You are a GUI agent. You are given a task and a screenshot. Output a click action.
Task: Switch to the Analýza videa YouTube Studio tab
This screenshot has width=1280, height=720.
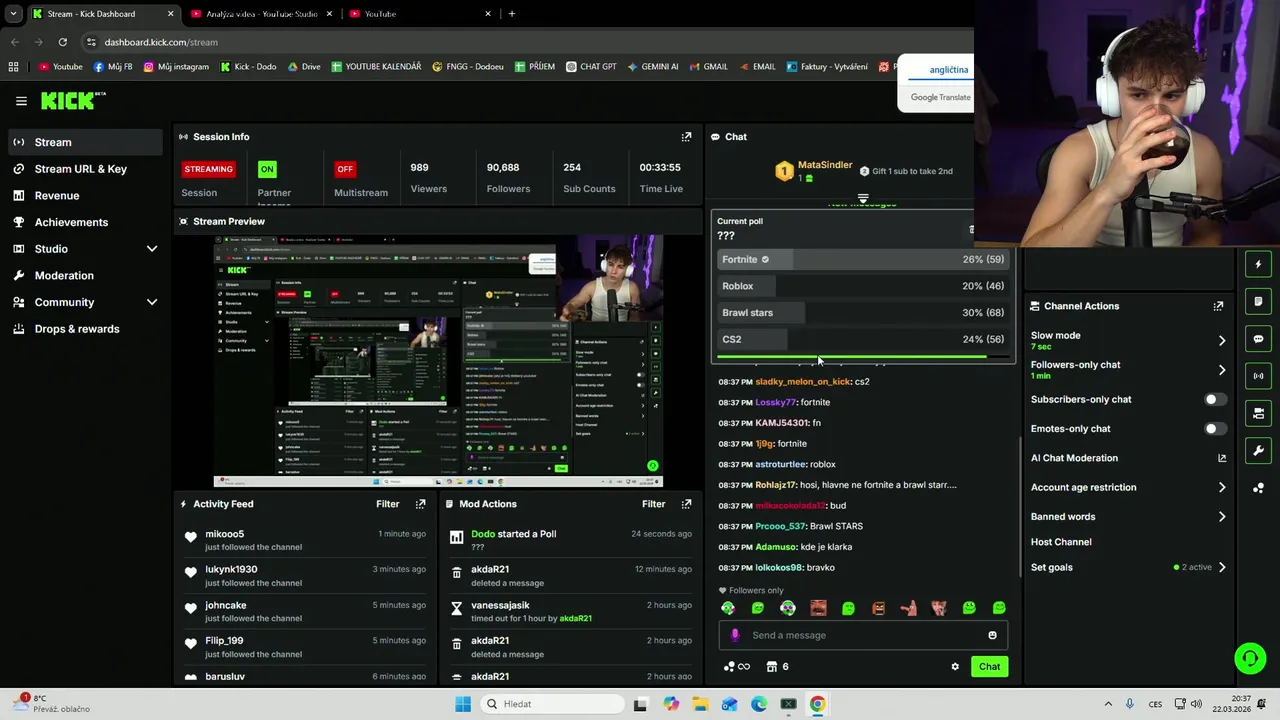(x=260, y=14)
